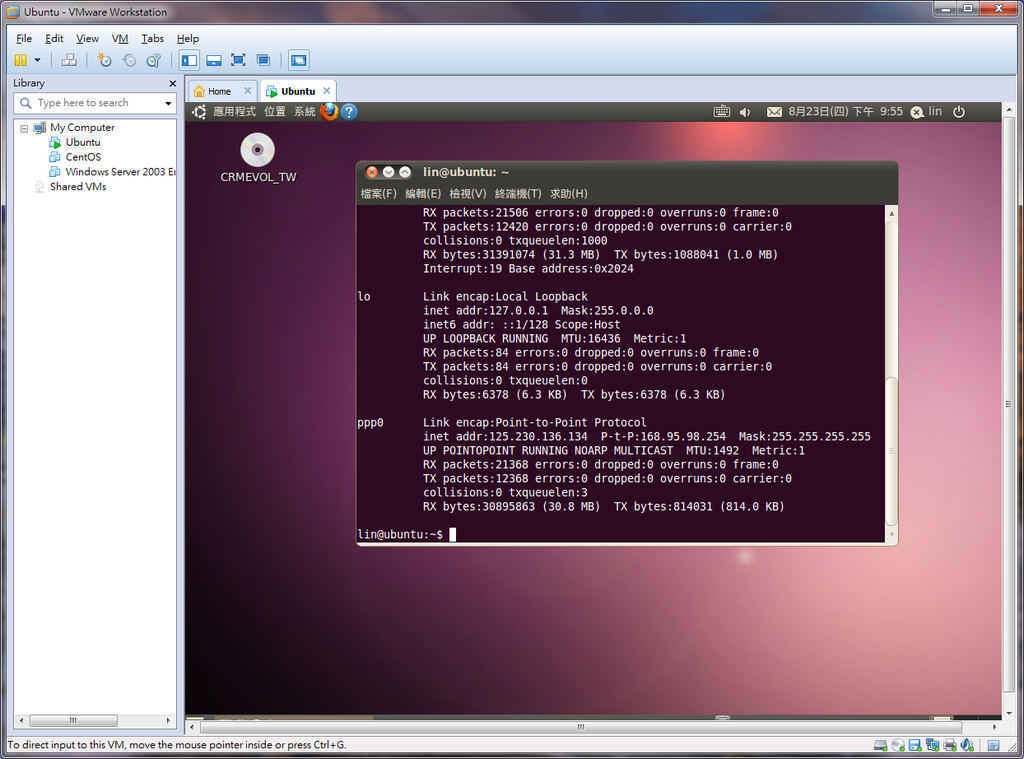Click the sound card status icon
Screen dimensions: 1024x759
[968, 745]
